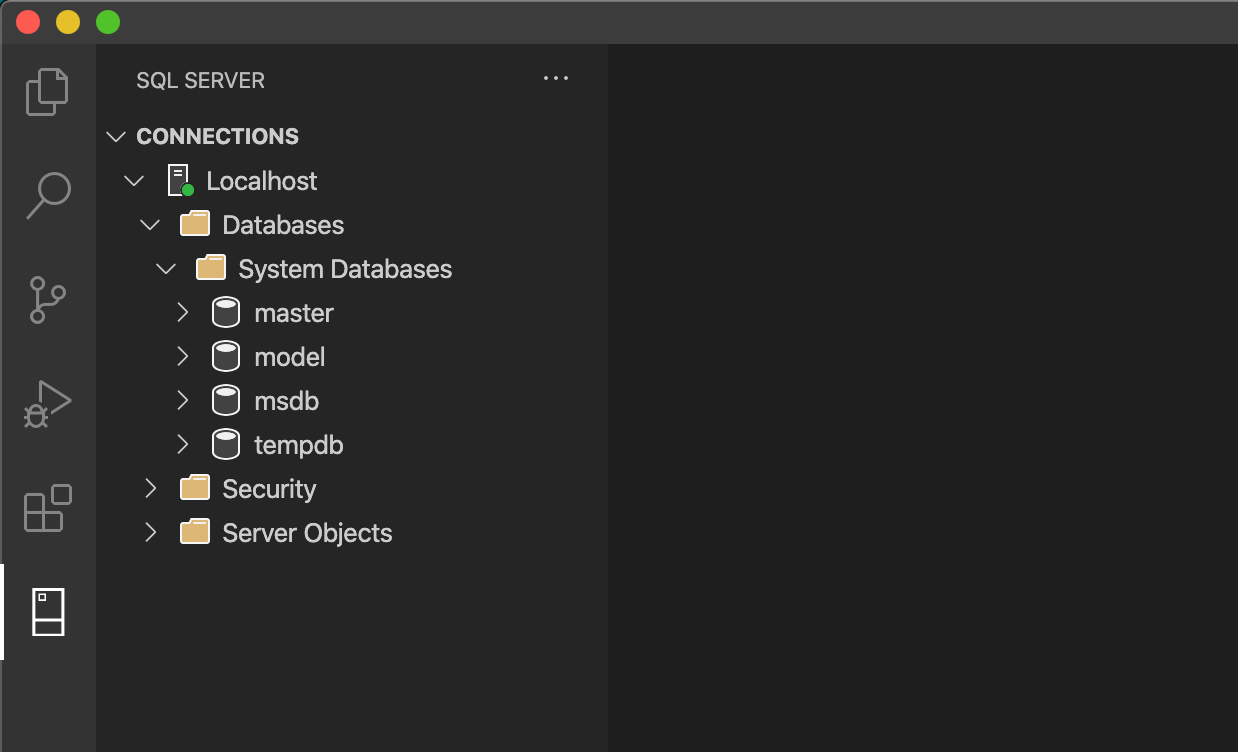Open the Source Control view
Image resolution: width=1238 pixels, height=752 pixels.
(47, 300)
